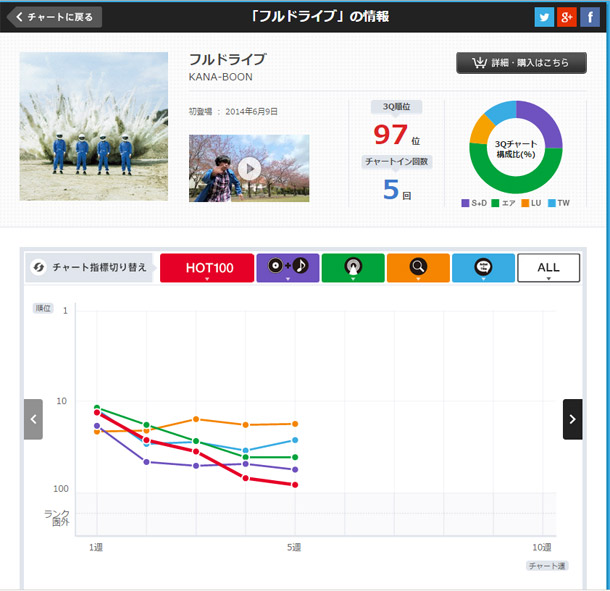Open 詳細・購入はこちら purchase button
Screen dimensions: 610x591
[x=520, y=63]
